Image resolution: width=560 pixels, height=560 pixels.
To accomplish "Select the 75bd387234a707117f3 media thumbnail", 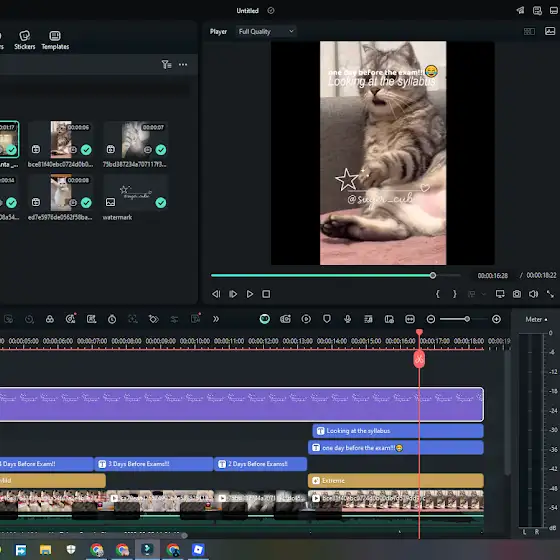I will 136,140.
